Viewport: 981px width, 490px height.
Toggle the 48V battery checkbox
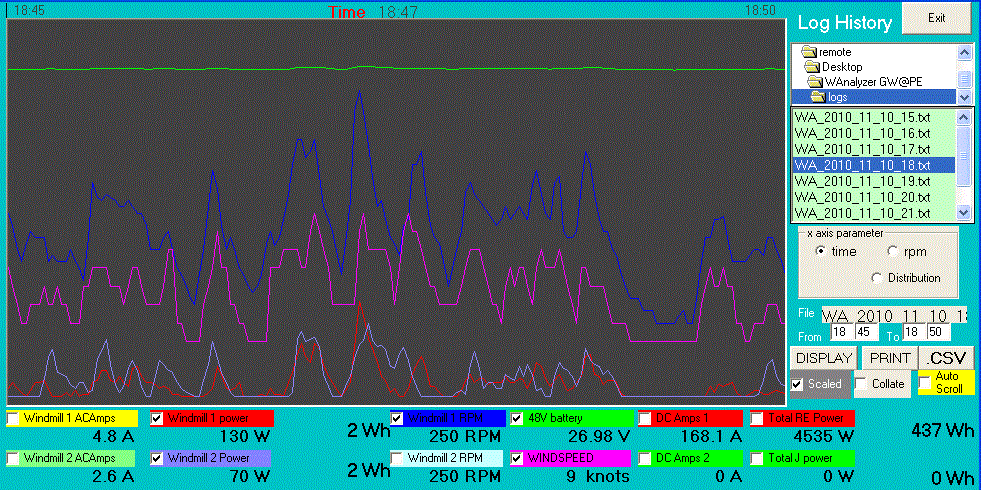tap(517, 418)
